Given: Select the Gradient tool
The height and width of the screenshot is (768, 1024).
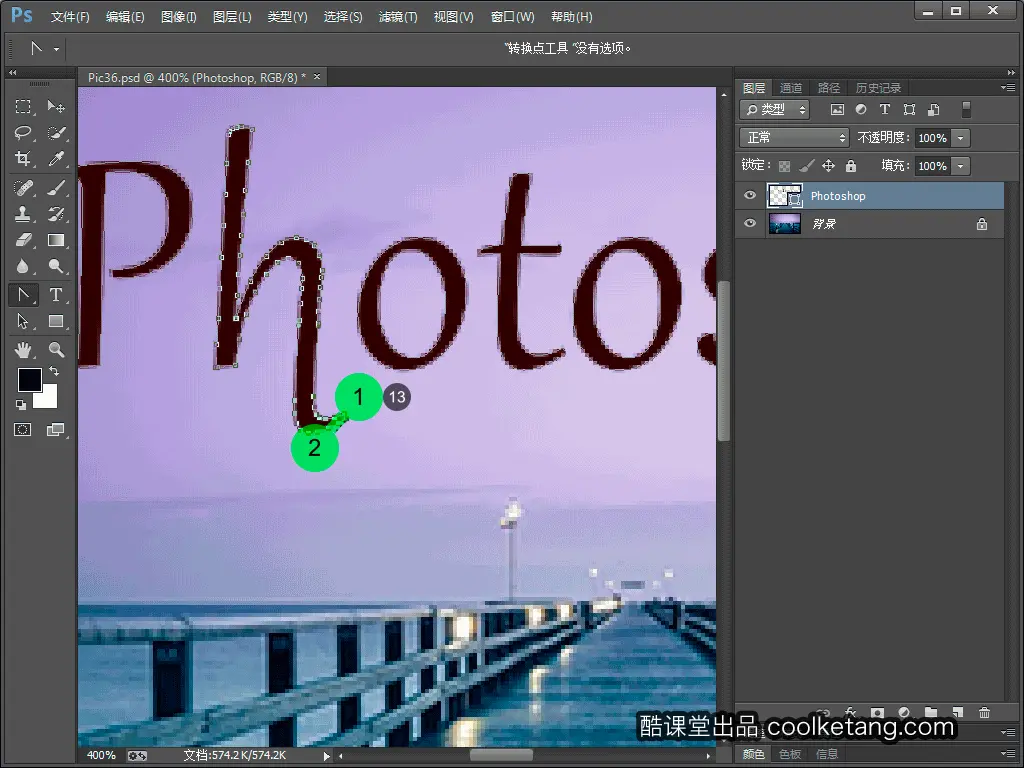Looking at the screenshot, I should [56, 240].
